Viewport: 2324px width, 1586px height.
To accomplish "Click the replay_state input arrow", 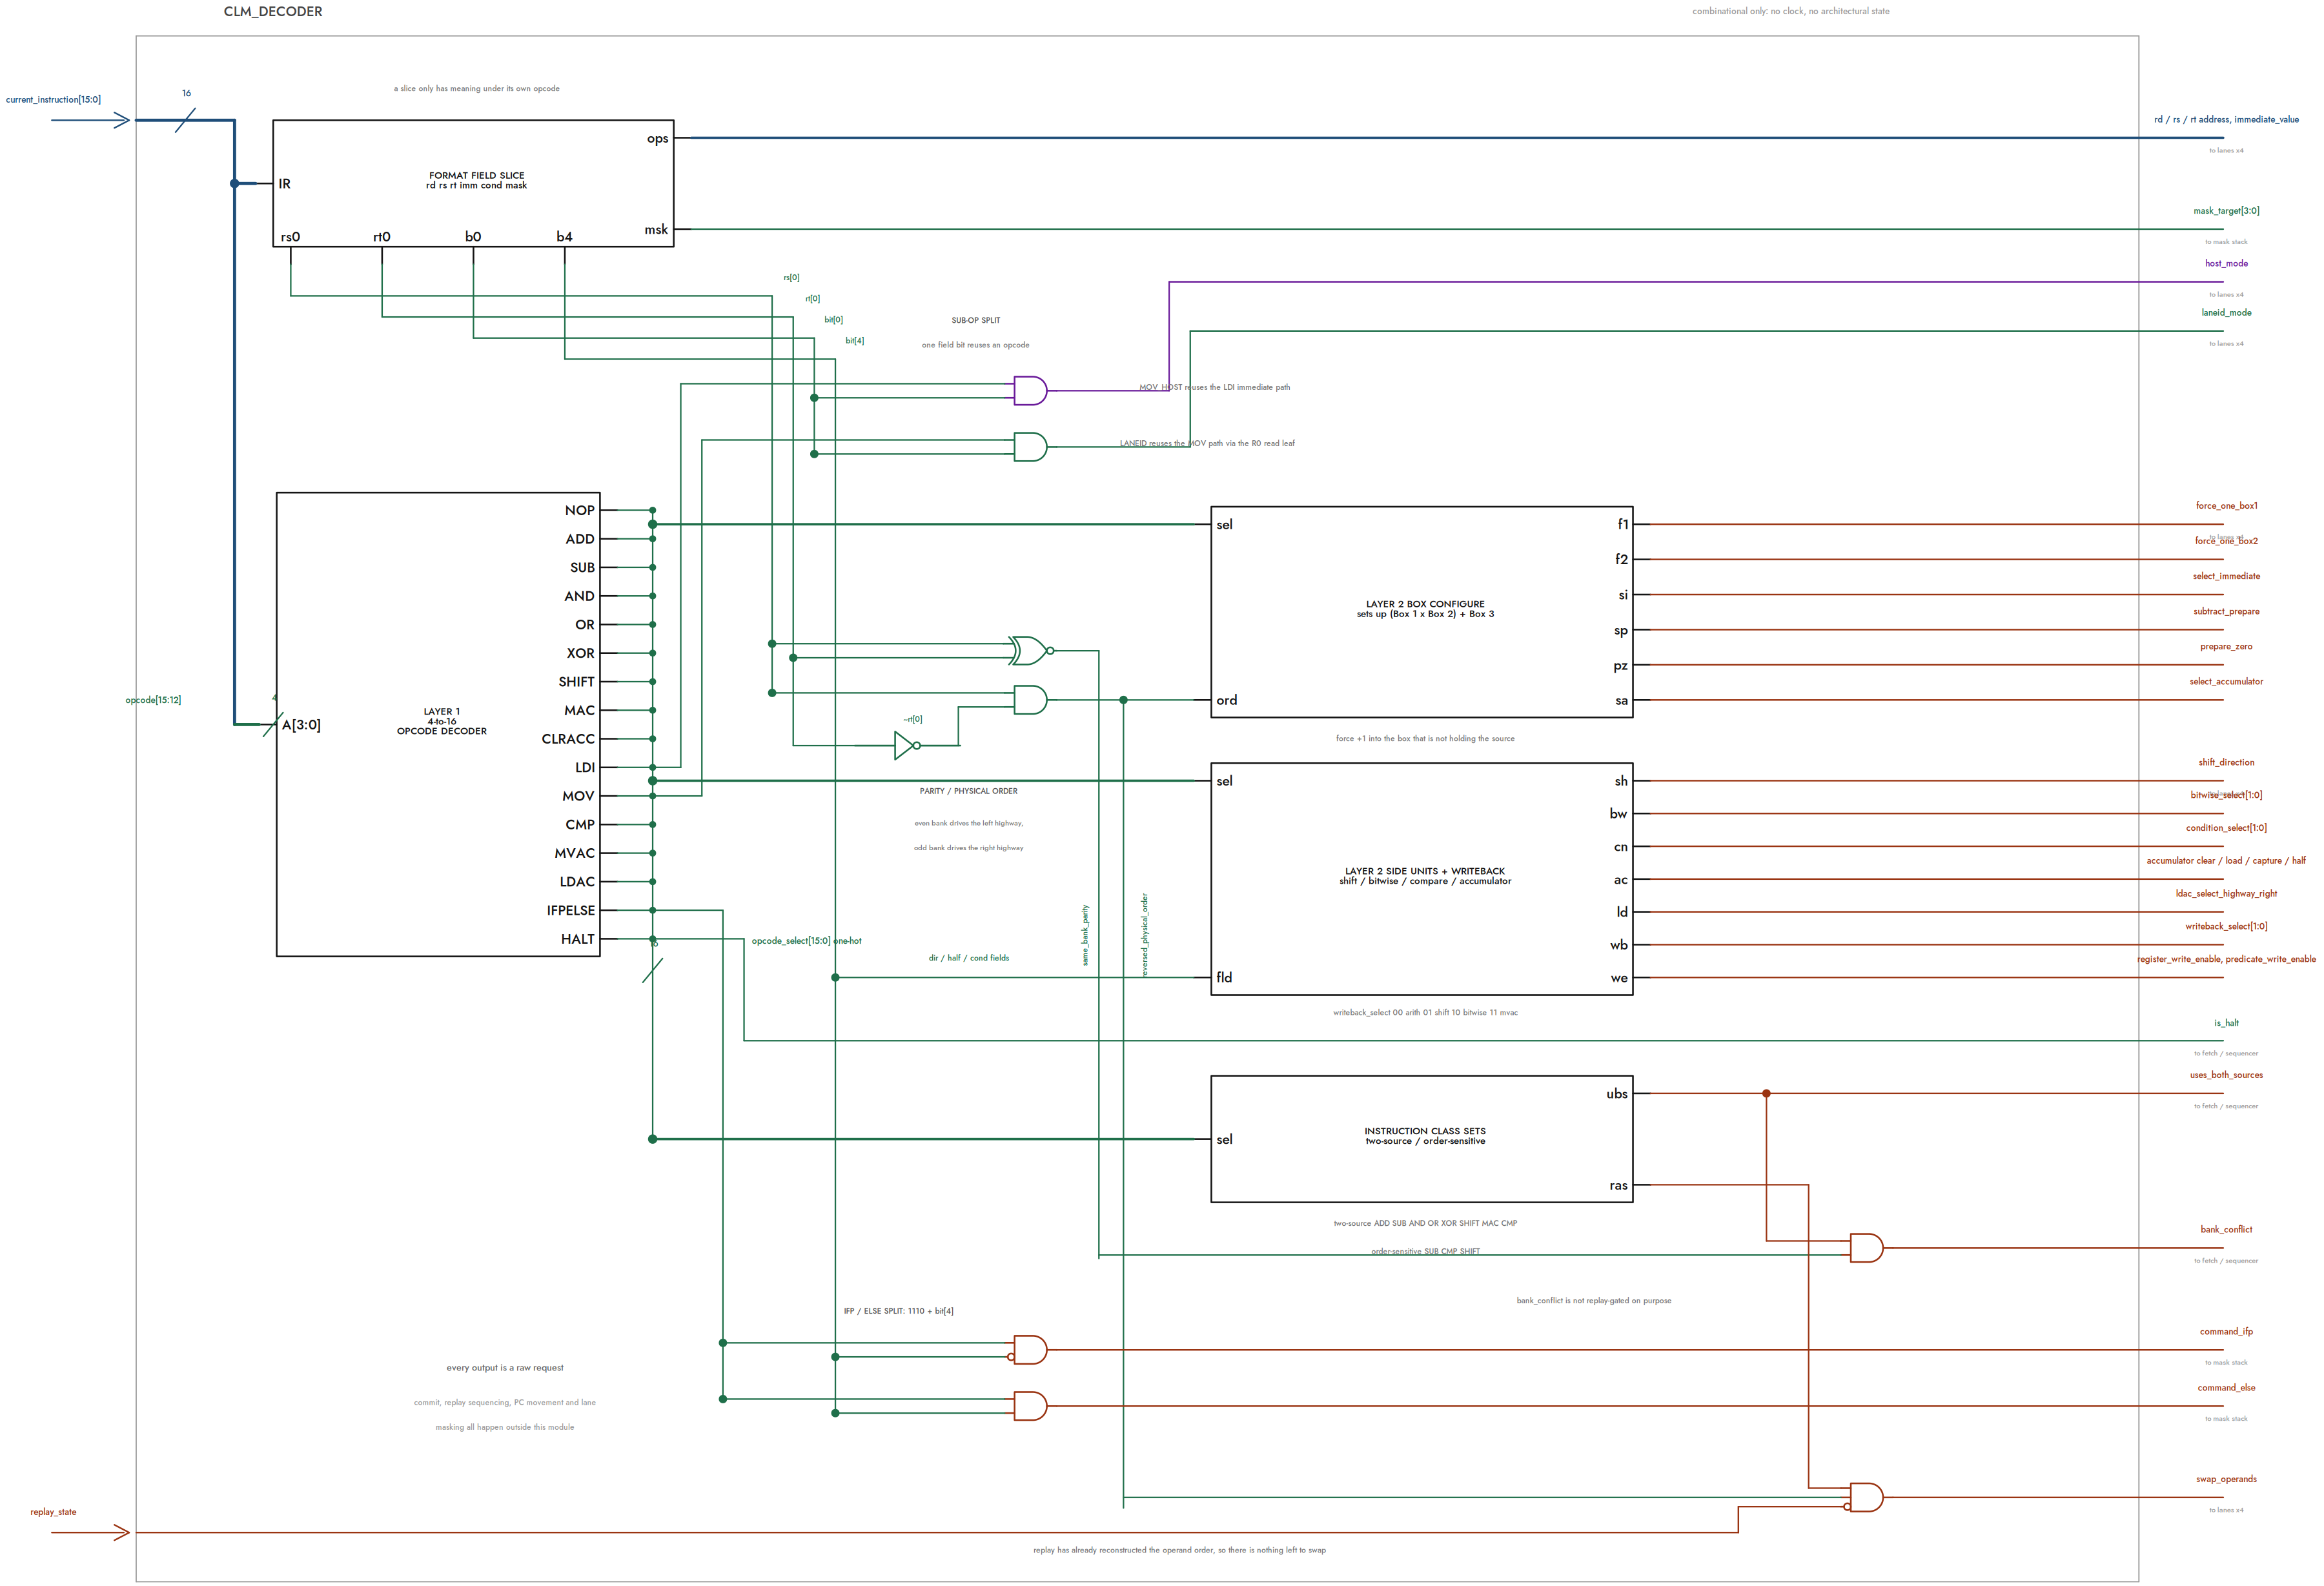I will [x=90, y=1531].
